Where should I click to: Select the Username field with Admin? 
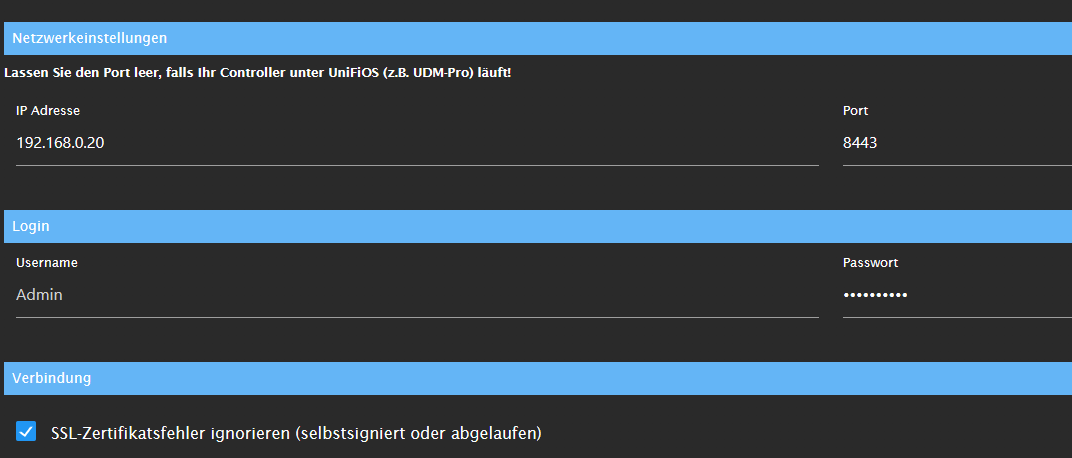point(417,295)
